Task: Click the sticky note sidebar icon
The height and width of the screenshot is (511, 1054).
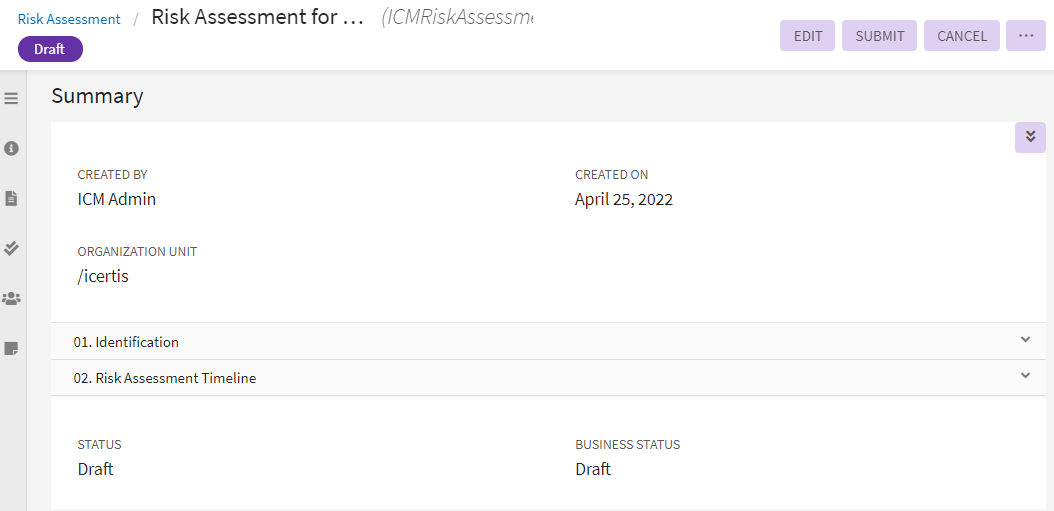Action: click(12, 348)
